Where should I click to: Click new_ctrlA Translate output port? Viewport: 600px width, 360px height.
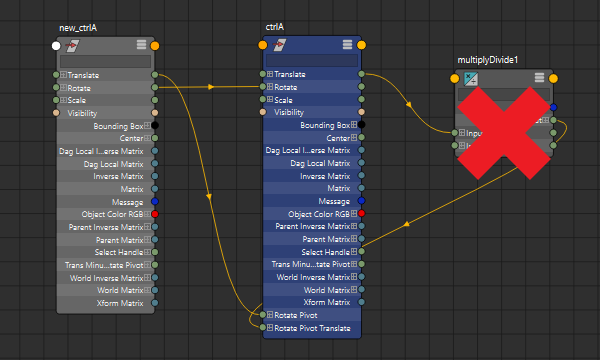coord(155,75)
